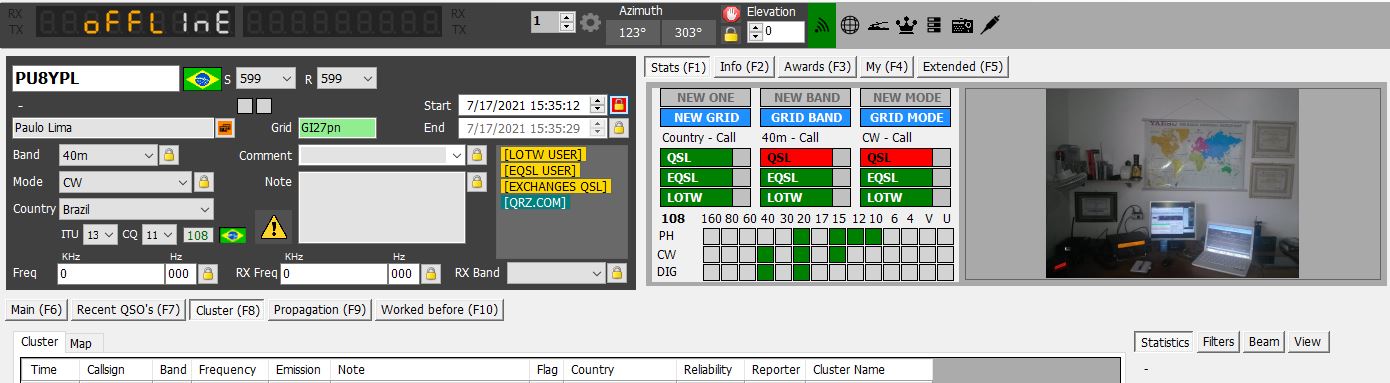Open the Awards (F3) tab
The height and width of the screenshot is (383, 1390).
click(818, 67)
